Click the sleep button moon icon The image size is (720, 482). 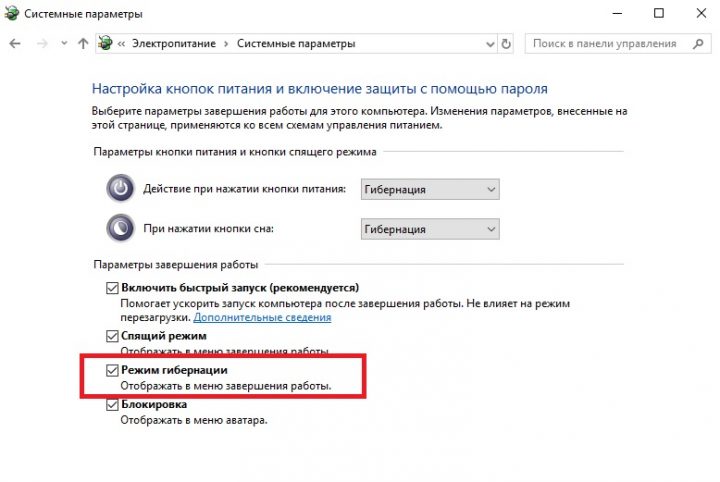pos(119,228)
